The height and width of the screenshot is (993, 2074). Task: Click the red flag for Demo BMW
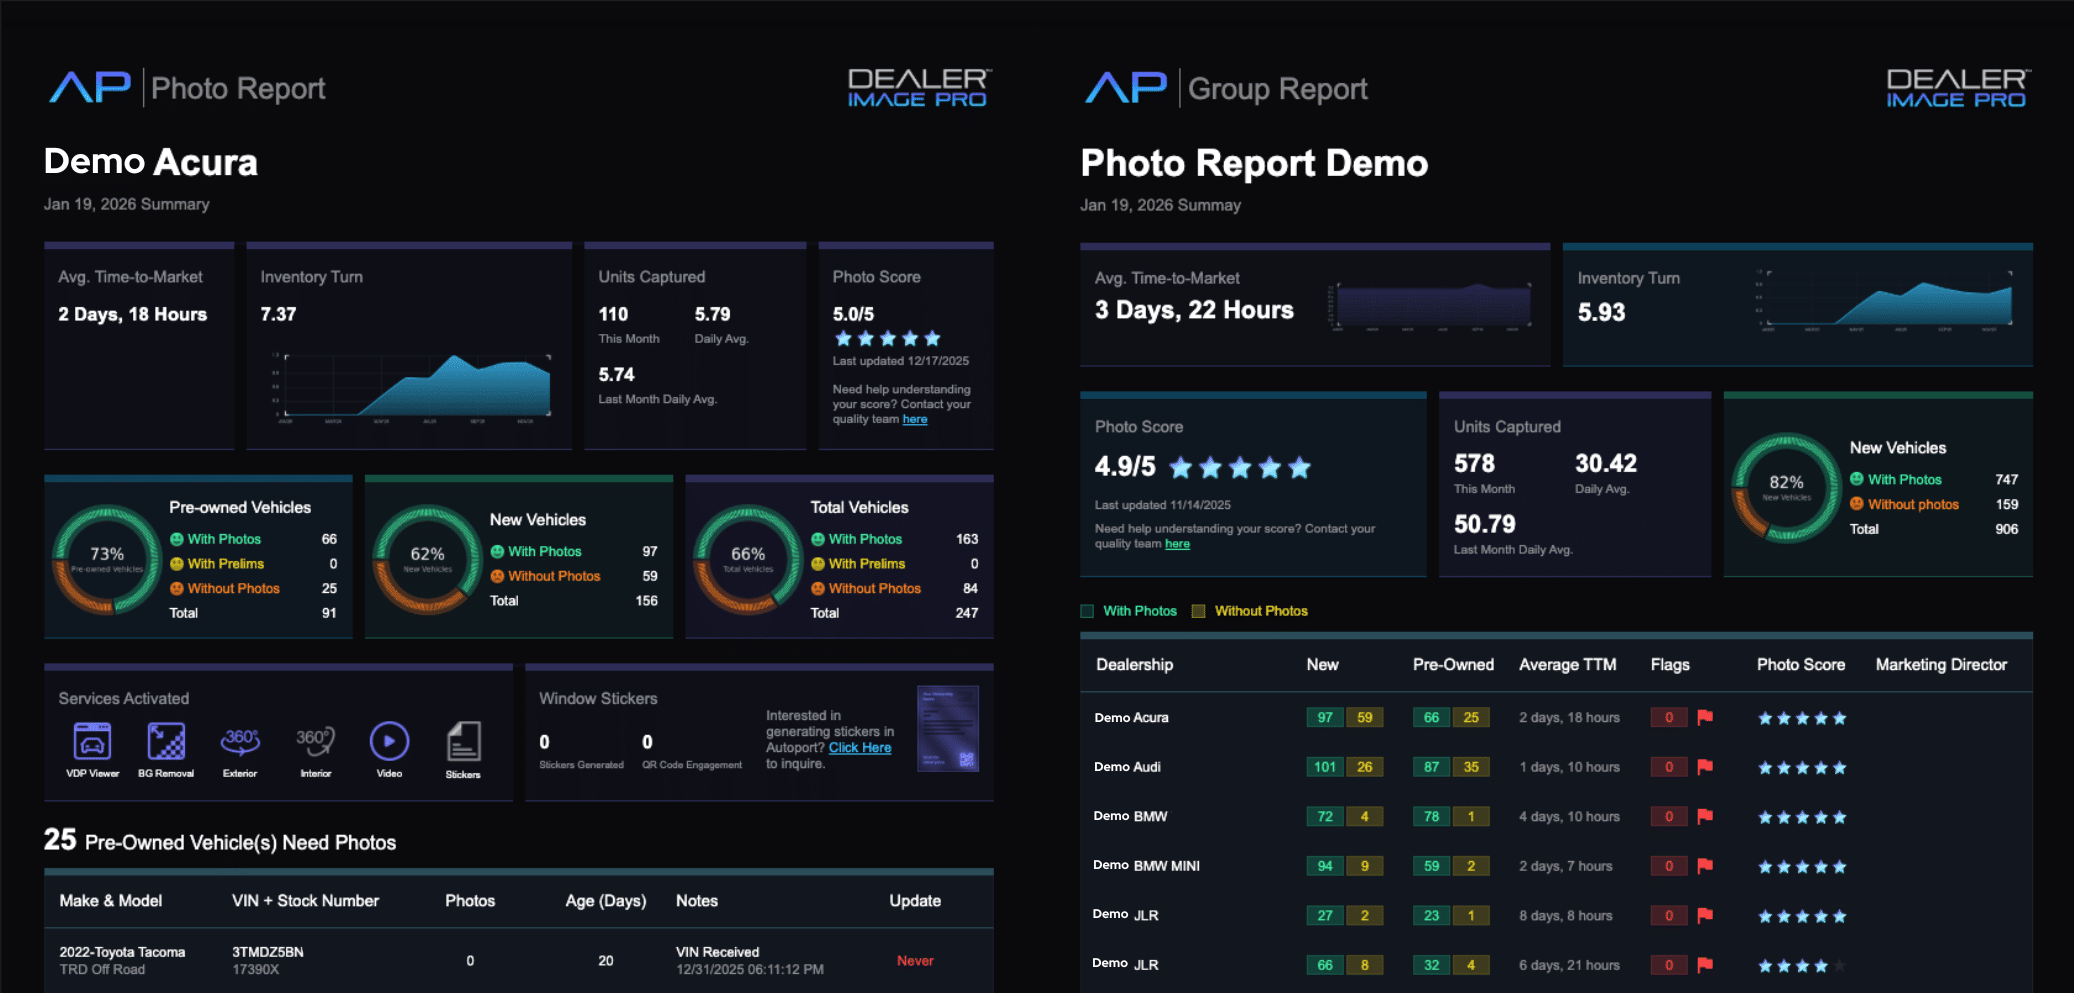coord(1705,816)
